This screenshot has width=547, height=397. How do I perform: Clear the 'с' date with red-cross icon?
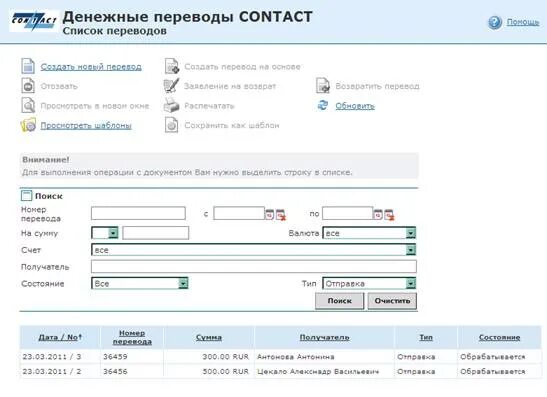[x=281, y=215]
